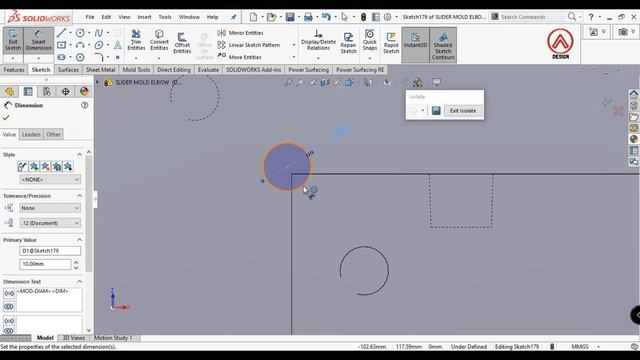The width and height of the screenshot is (640, 360).
Task: Click the Undo icon
Action: pos(326,17)
